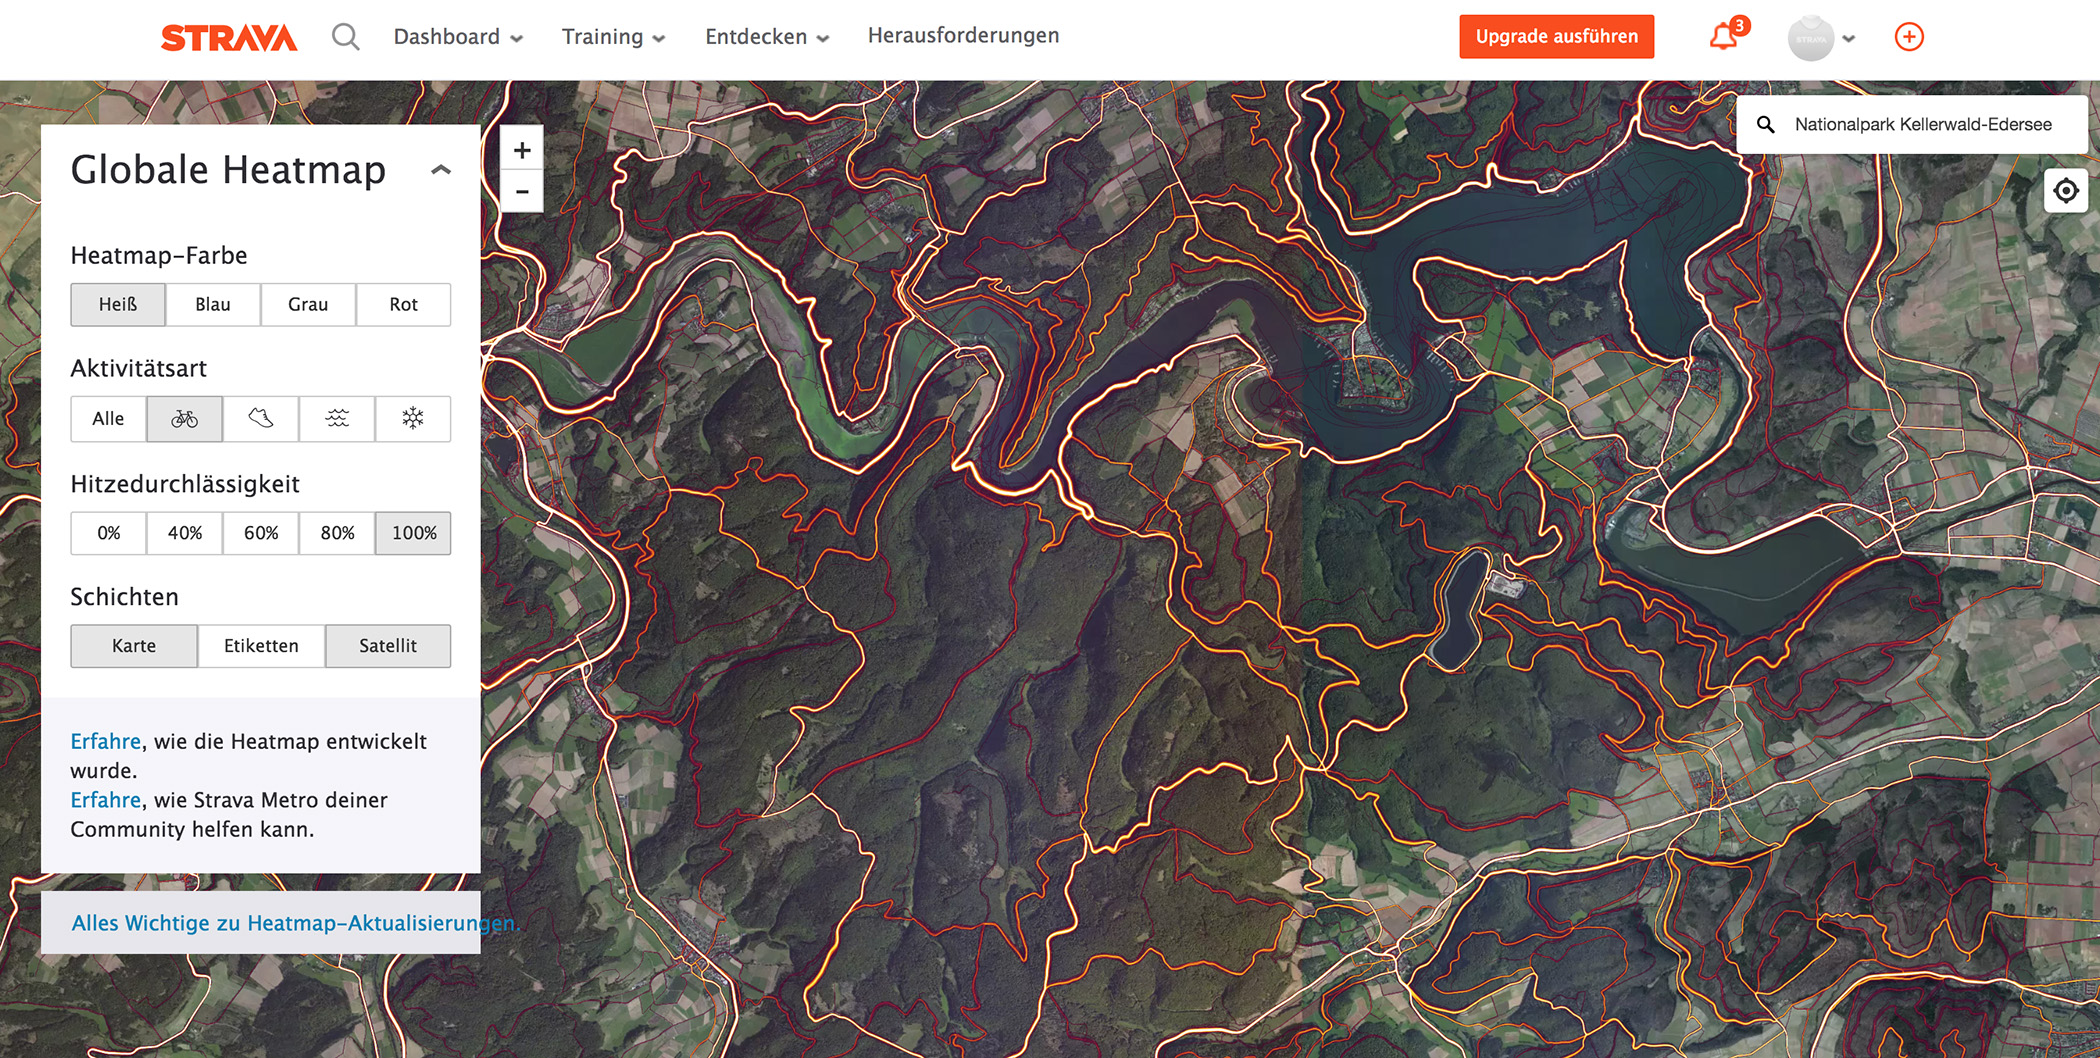The height and width of the screenshot is (1058, 2100).
Task: Select the cycling activity type icon
Action: coord(184,419)
